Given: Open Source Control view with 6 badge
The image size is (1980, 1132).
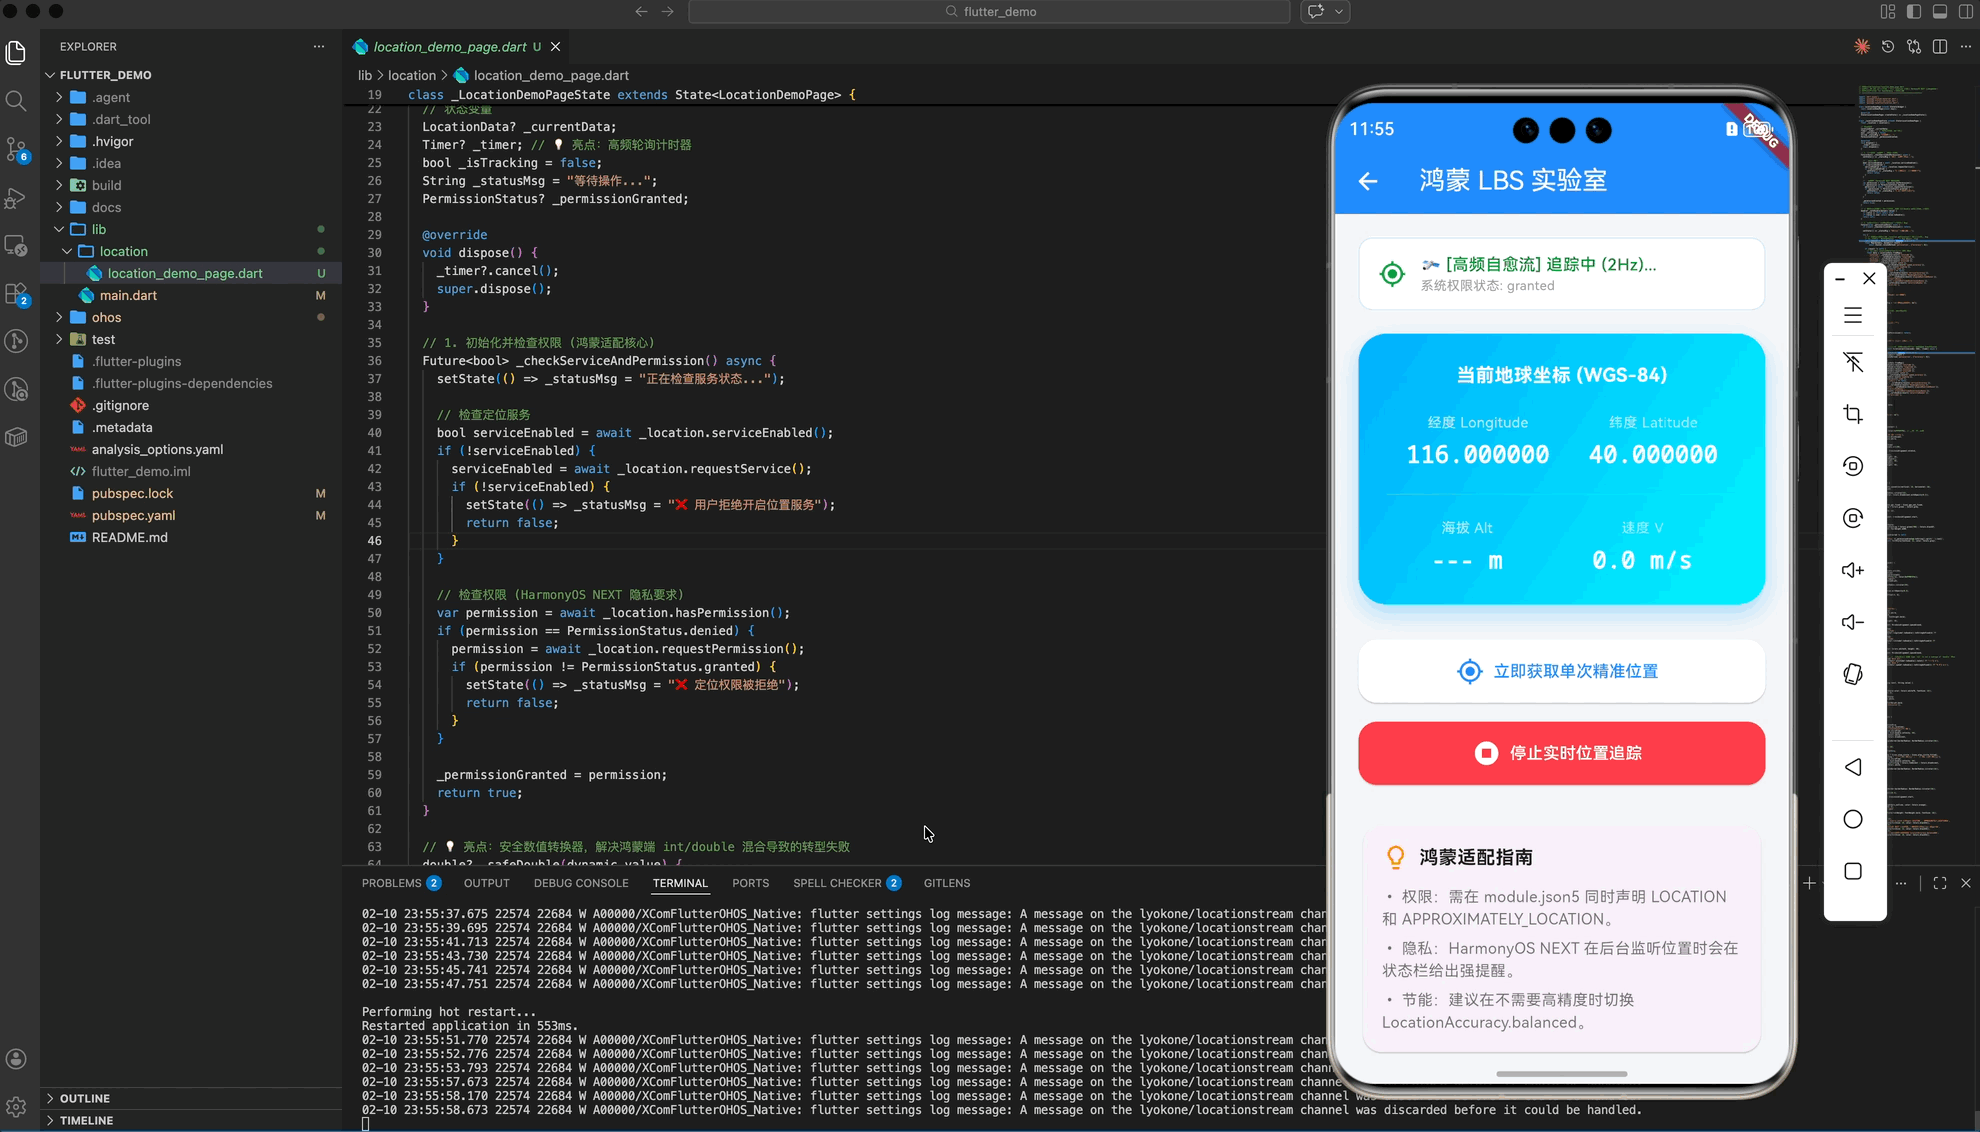Looking at the screenshot, I should pos(16,149).
